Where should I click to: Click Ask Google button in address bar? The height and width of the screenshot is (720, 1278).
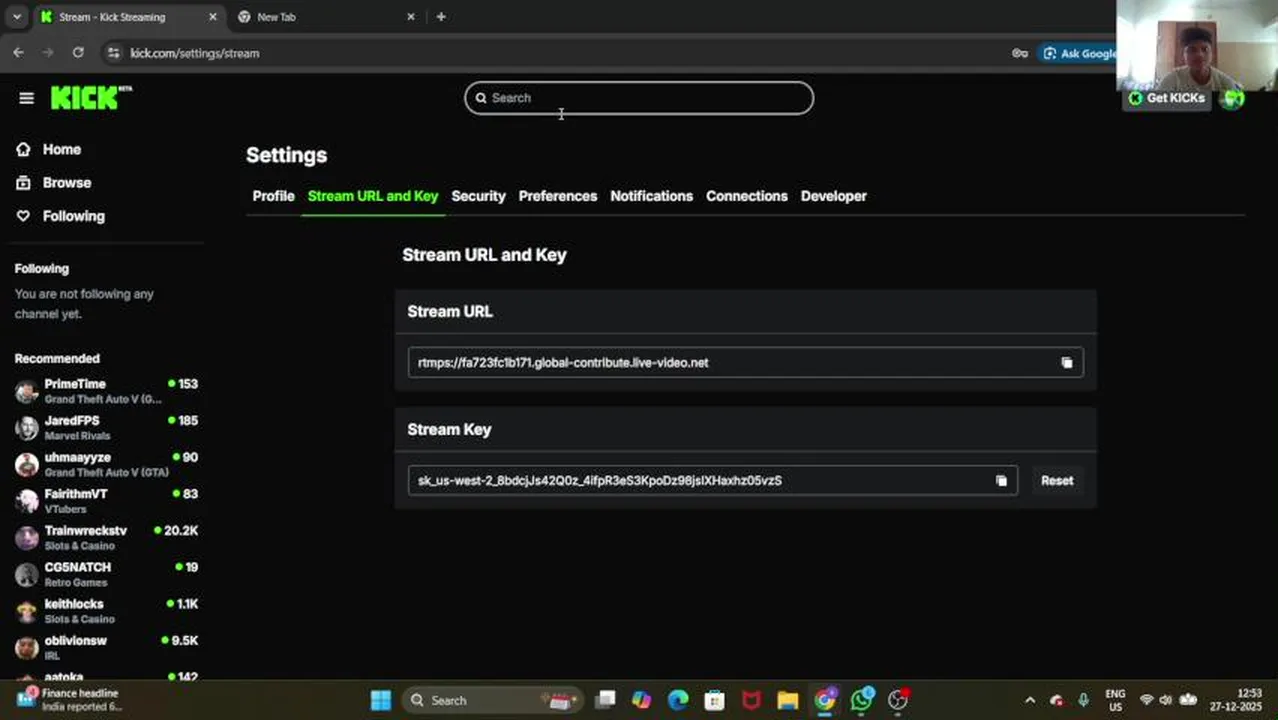point(1077,53)
